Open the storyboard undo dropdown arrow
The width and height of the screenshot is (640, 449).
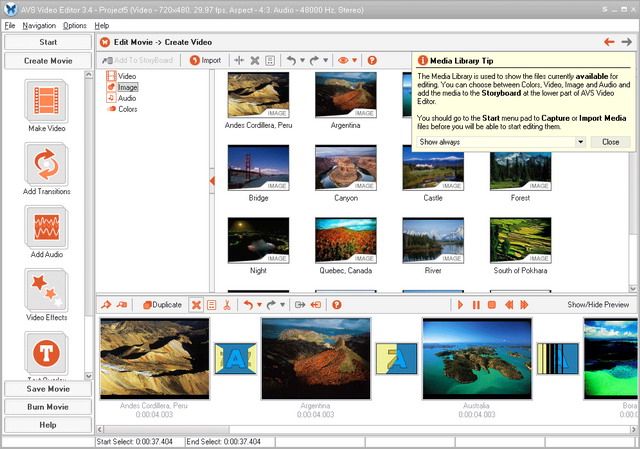pyautogui.click(x=259, y=305)
